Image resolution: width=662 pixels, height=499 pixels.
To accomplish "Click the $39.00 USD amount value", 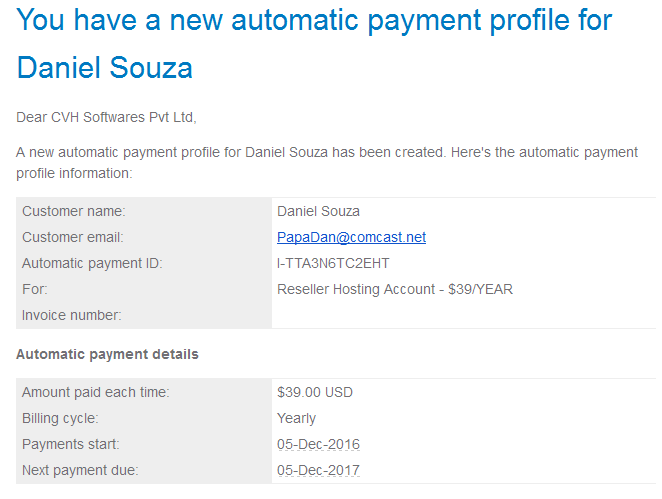I will tap(315, 392).
